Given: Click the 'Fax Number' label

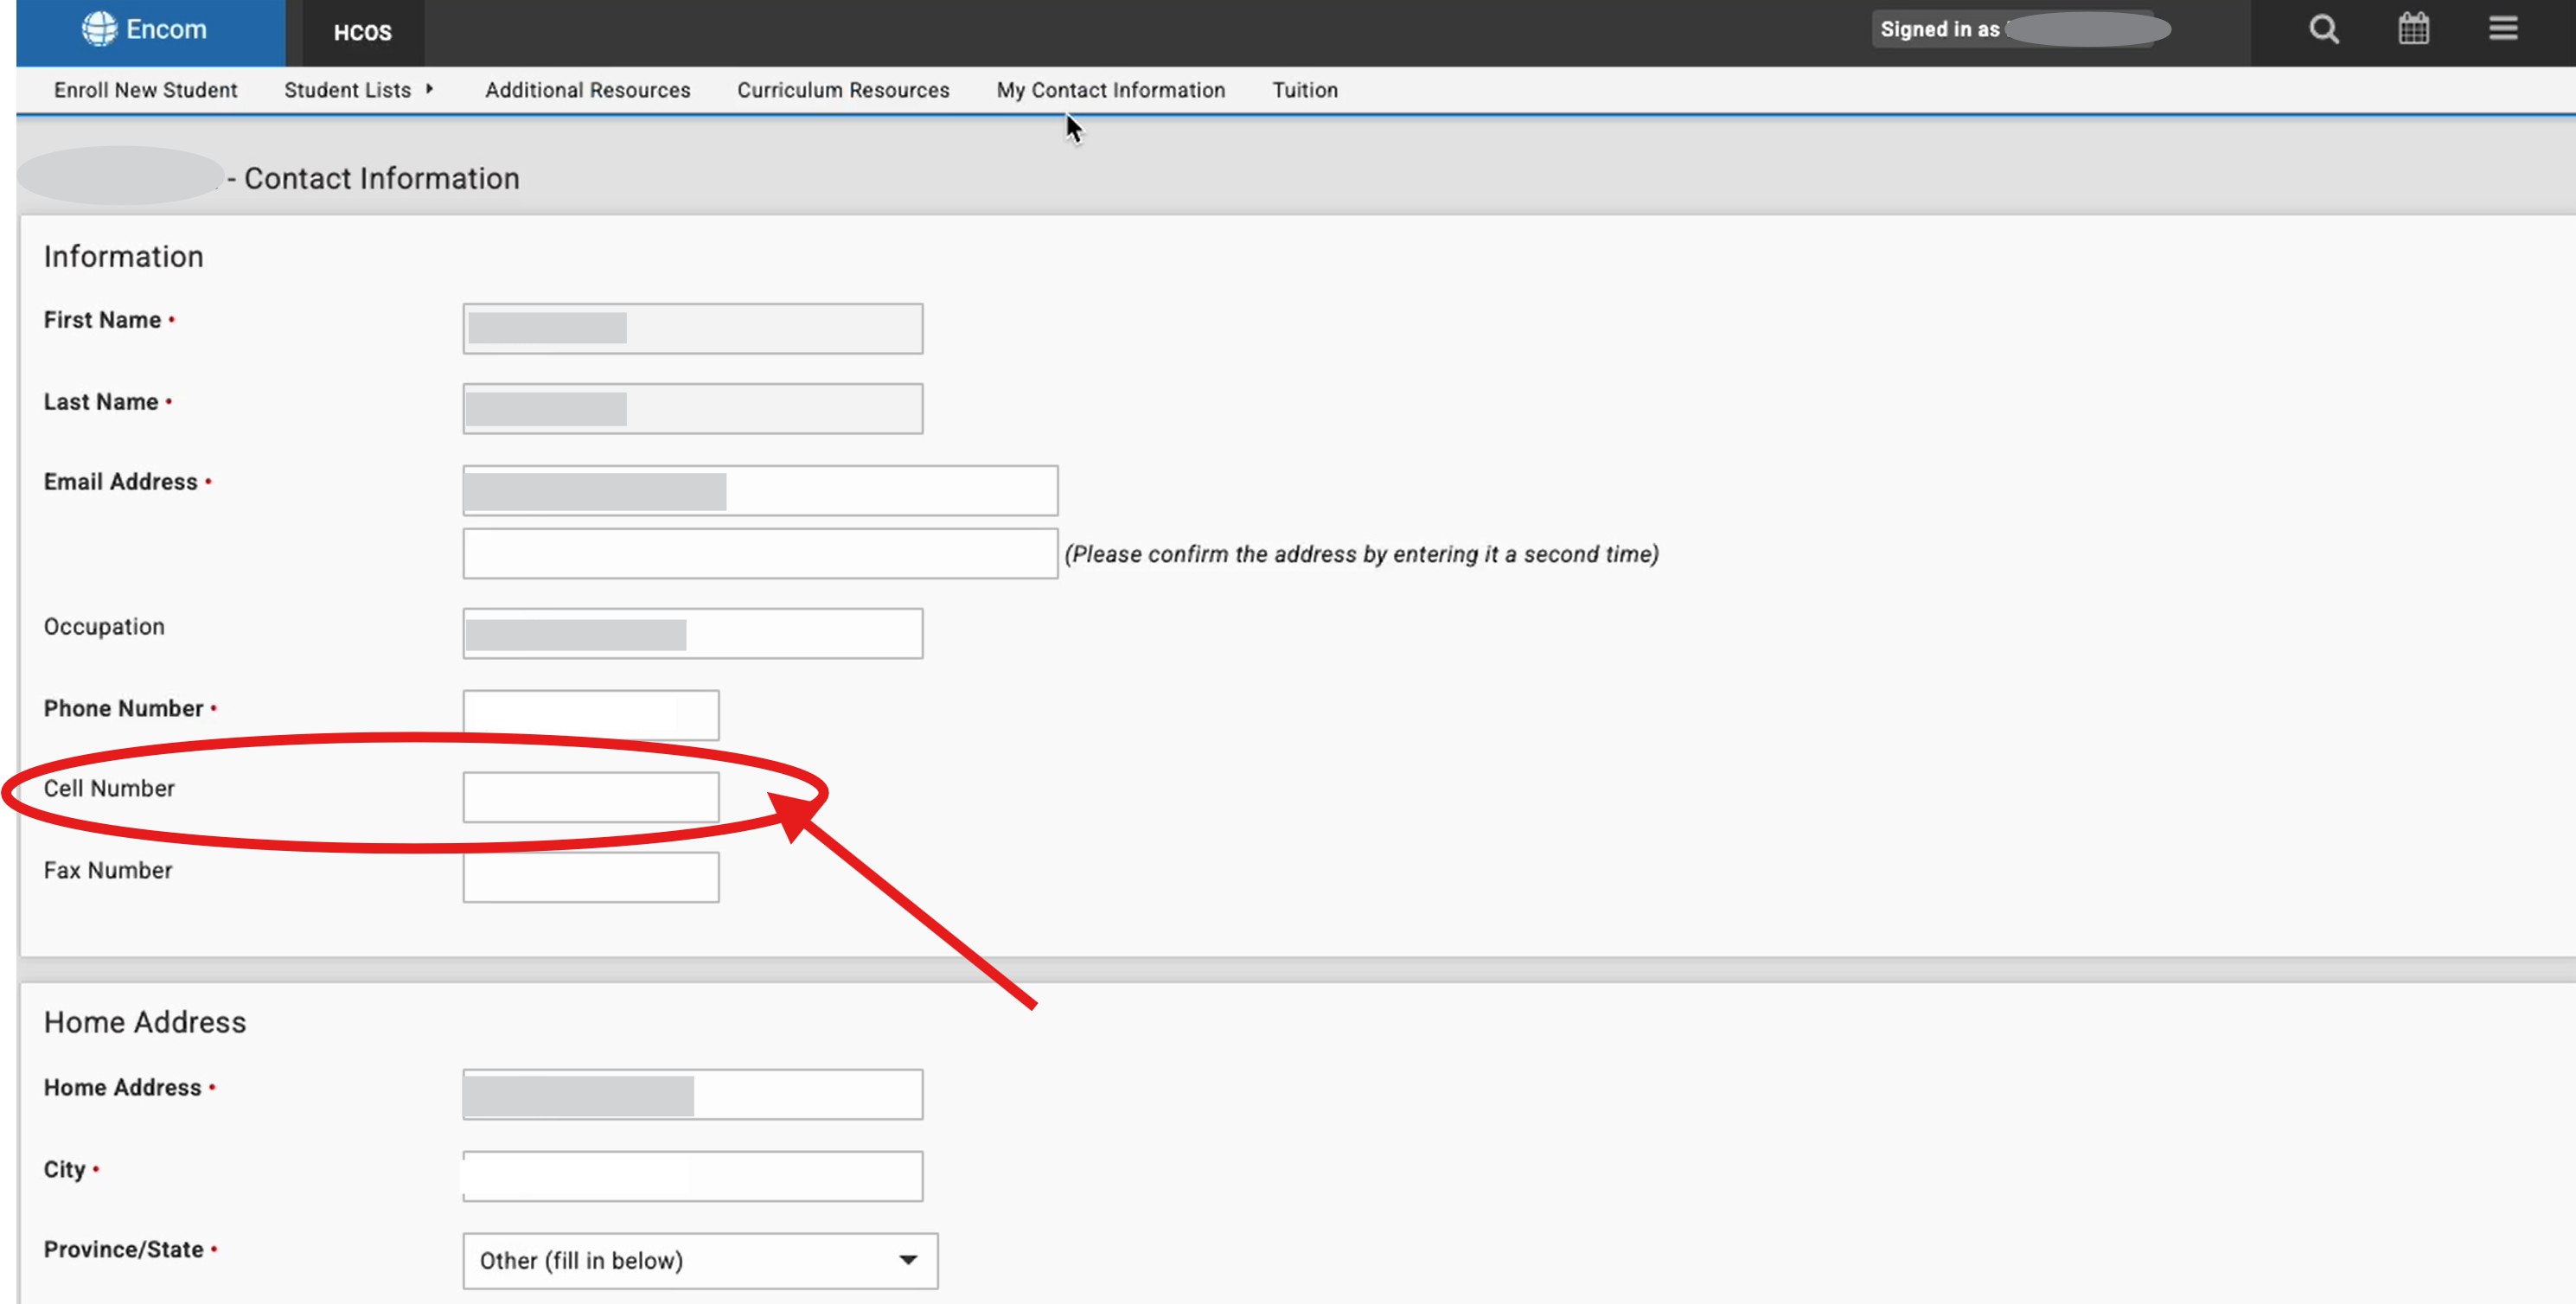Looking at the screenshot, I should pyautogui.click(x=108, y=870).
